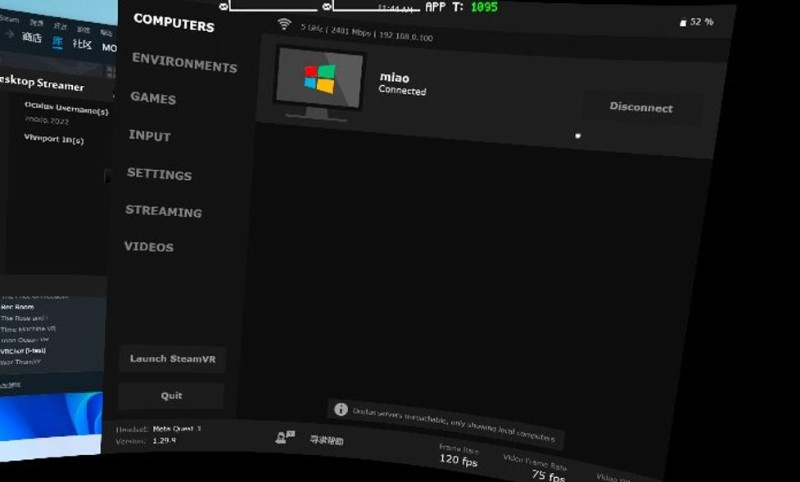Click the 75 fps video frame rate value
The height and width of the screenshot is (482, 800).
tap(548, 475)
